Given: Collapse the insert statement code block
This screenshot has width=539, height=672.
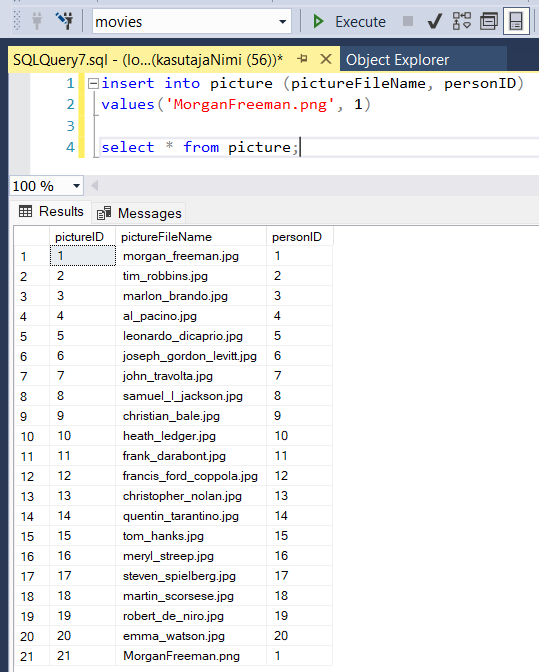Looking at the screenshot, I should [x=93, y=83].
